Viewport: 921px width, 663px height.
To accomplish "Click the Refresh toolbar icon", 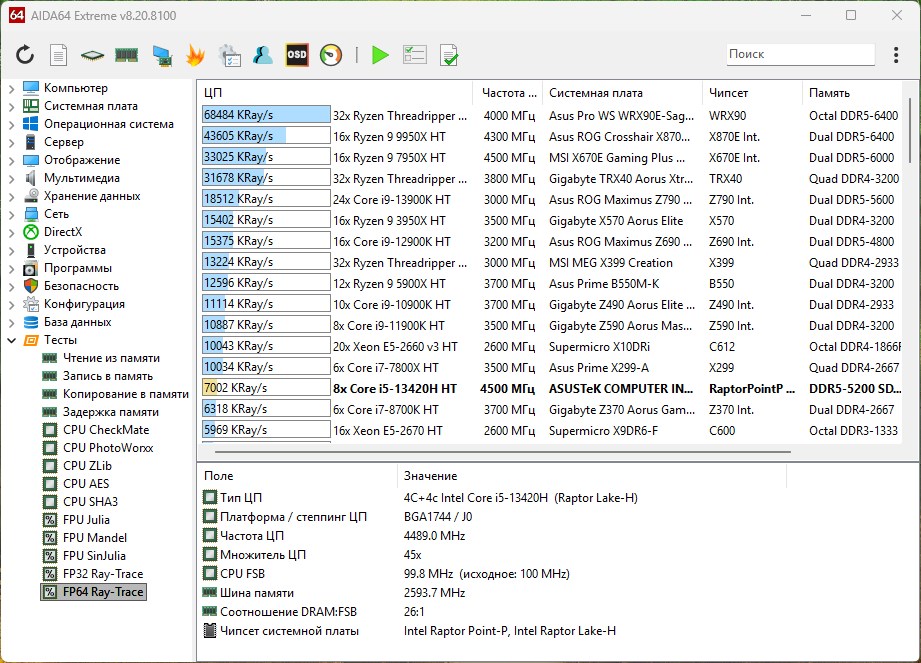I will click(x=24, y=55).
